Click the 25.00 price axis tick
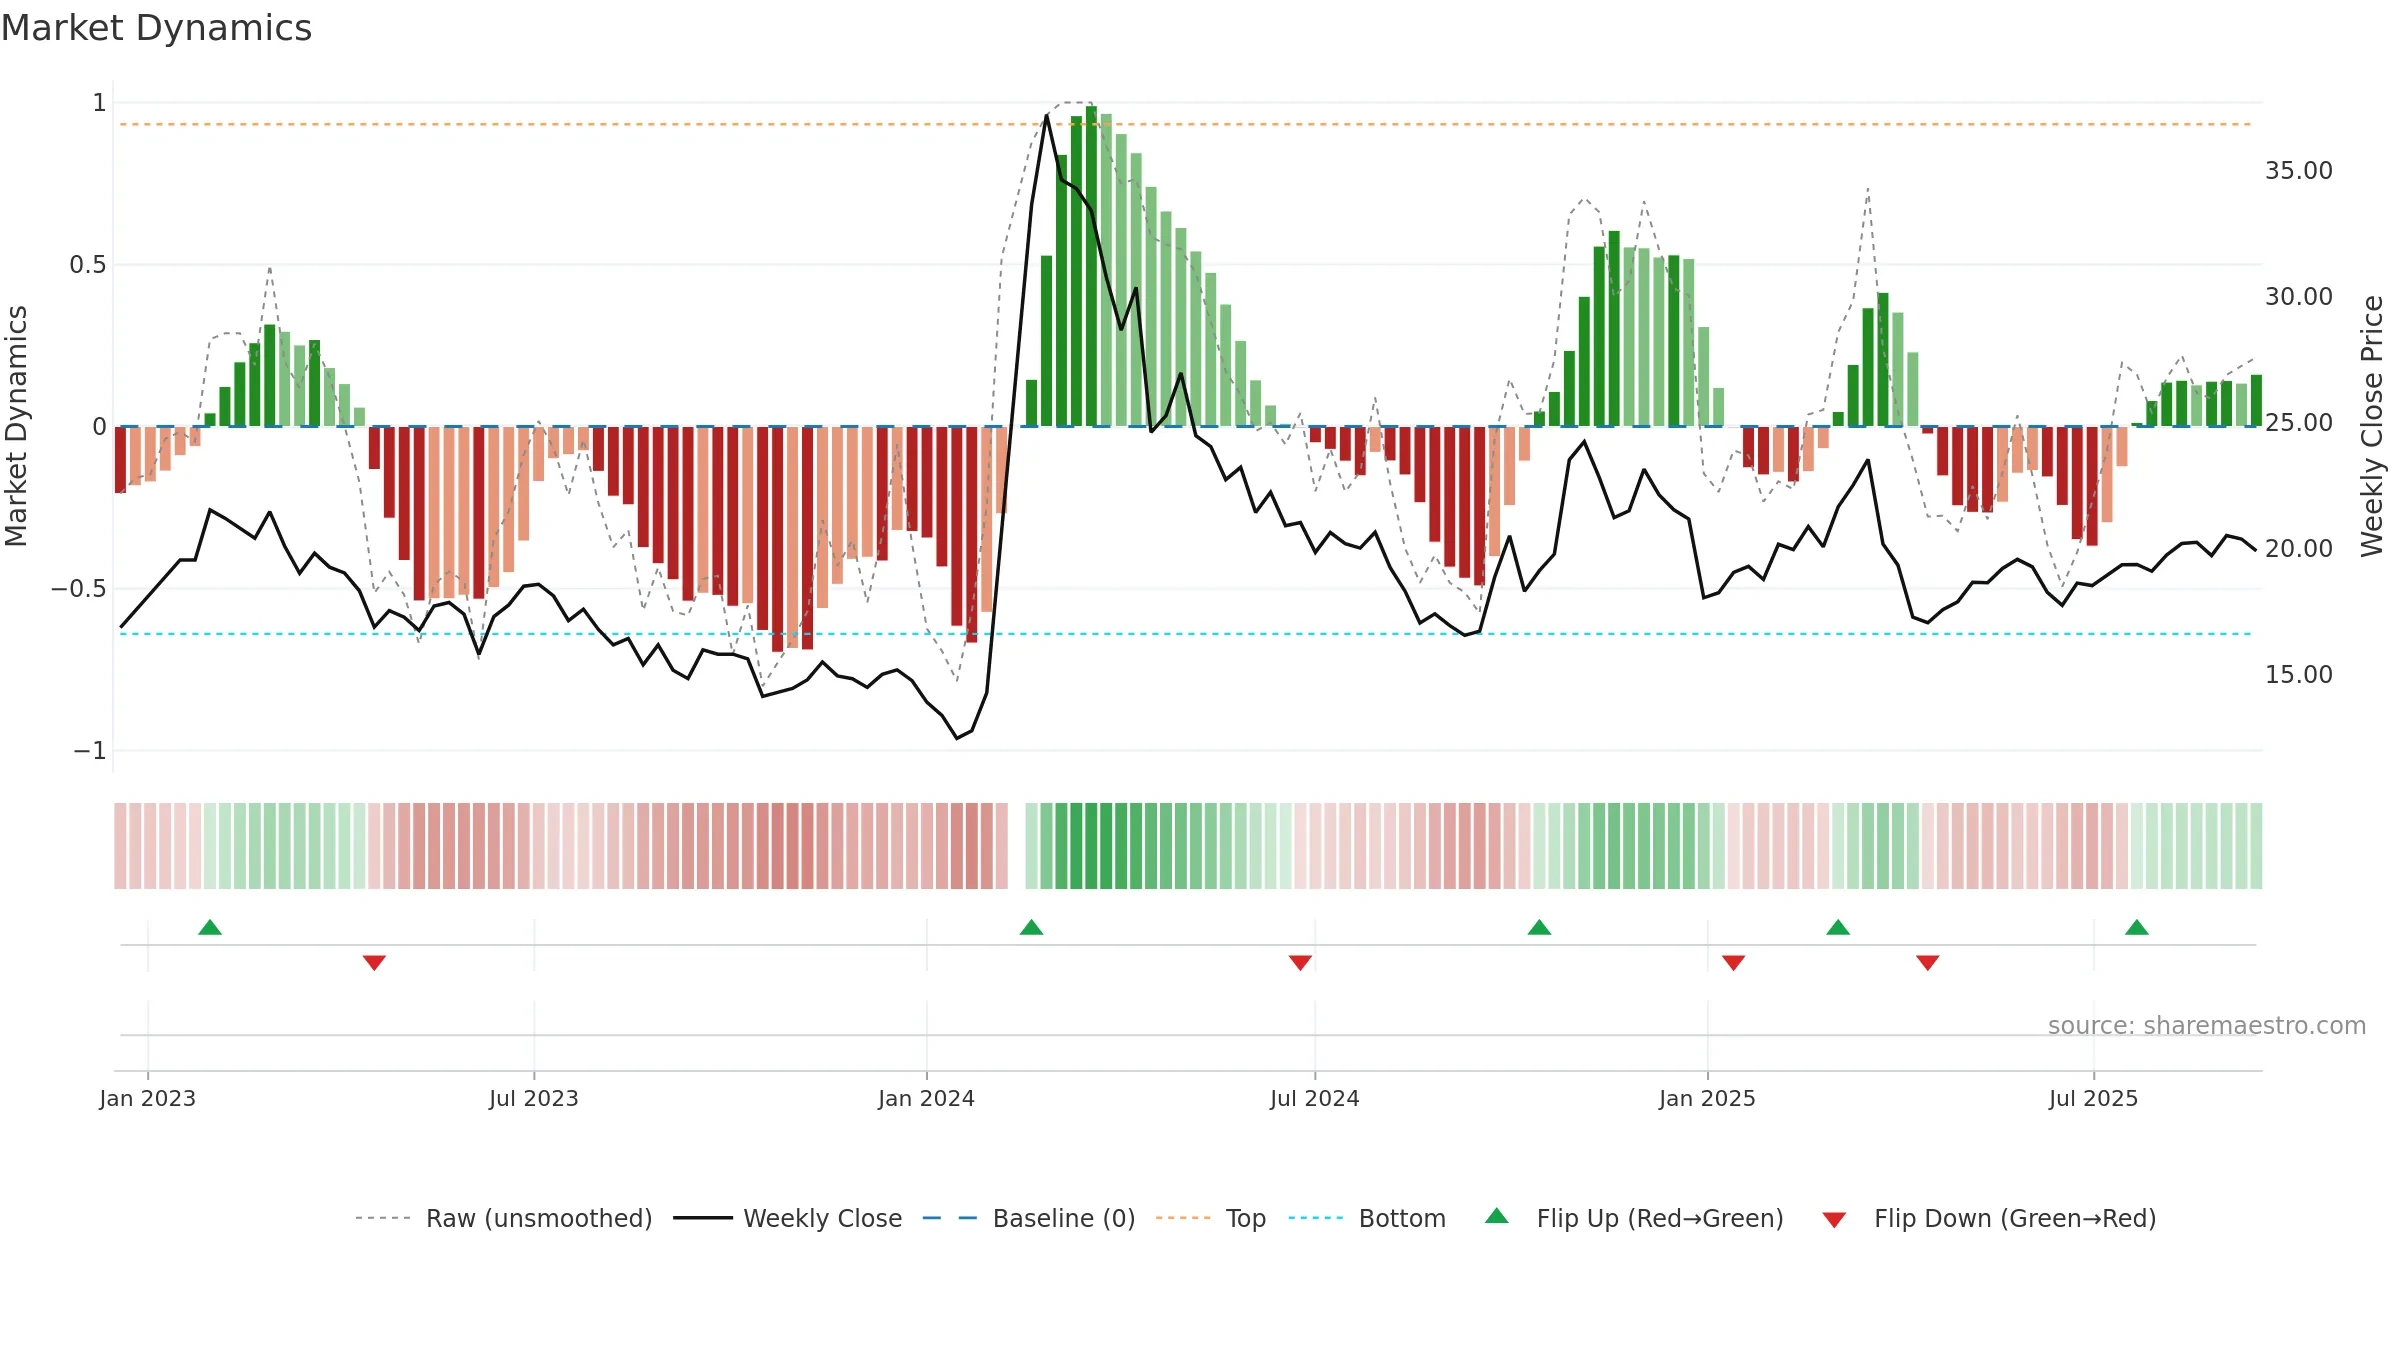The height and width of the screenshot is (1350, 2400). click(2299, 423)
